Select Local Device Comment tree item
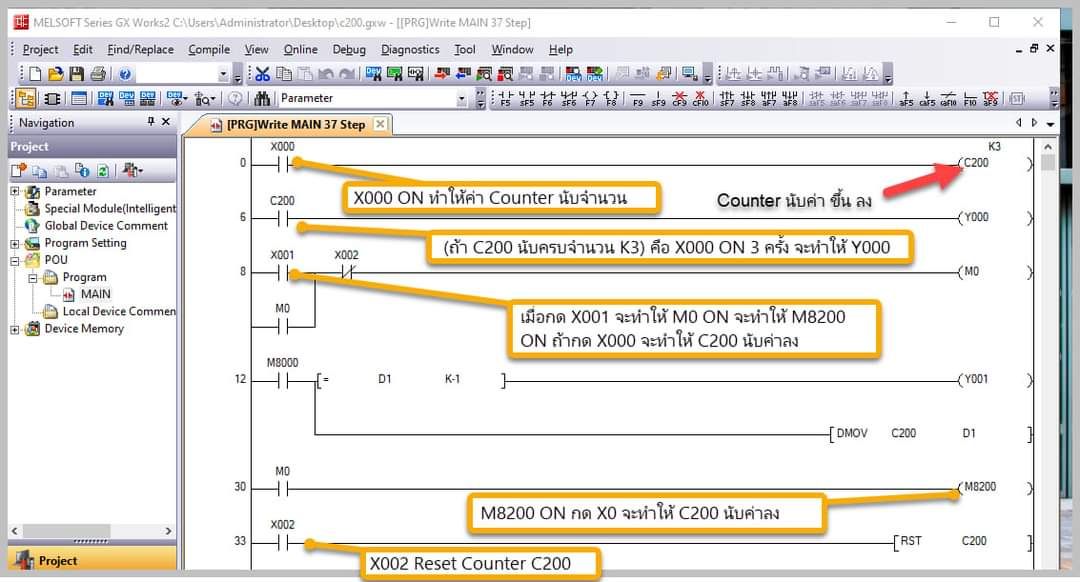This screenshot has height=582, width=1080. [119, 311]
